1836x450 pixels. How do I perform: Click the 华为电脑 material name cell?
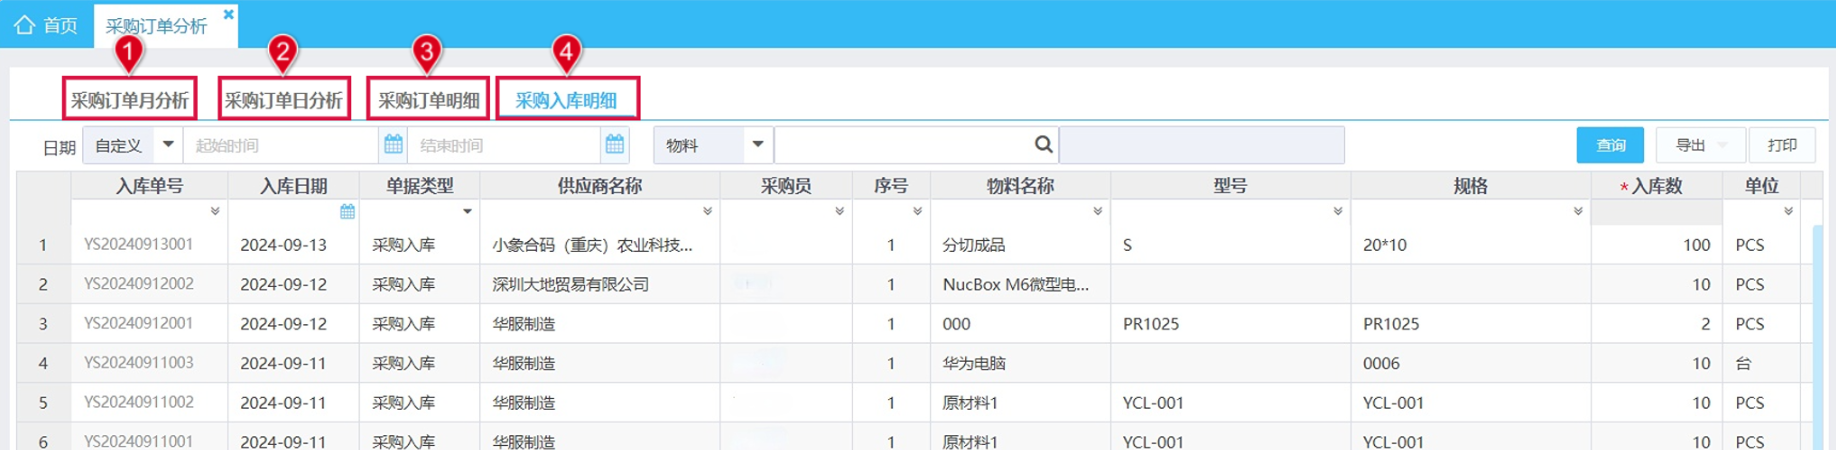coord(1020,363)
